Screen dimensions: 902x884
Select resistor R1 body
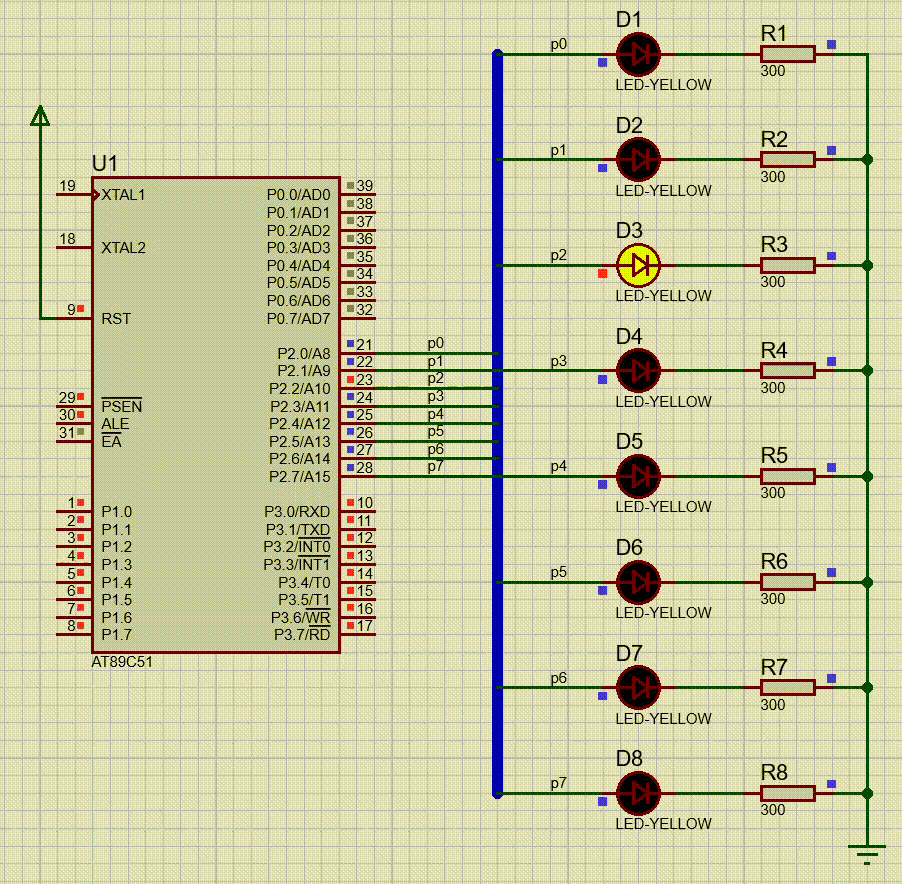[788, 54]
